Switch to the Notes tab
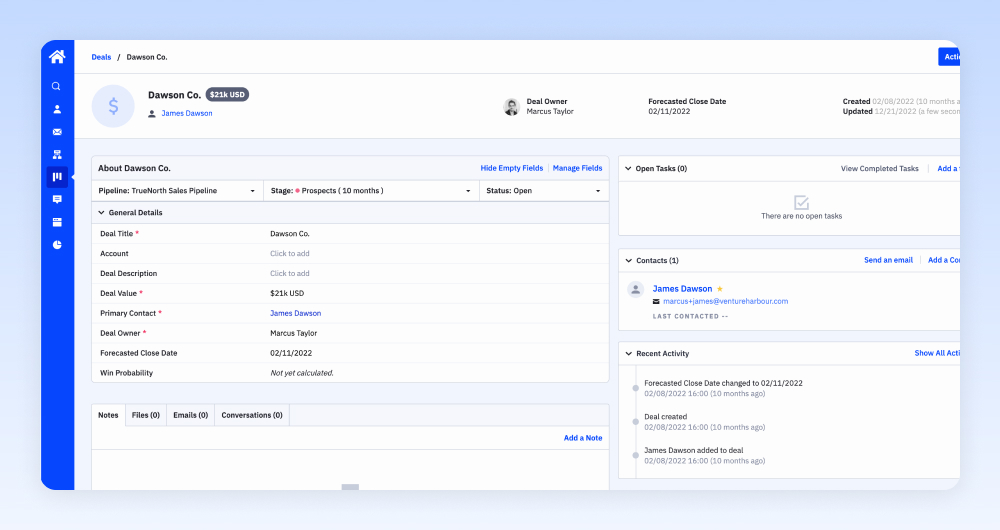This screenshot has width=1000, height=530. (x=108, y=415)
